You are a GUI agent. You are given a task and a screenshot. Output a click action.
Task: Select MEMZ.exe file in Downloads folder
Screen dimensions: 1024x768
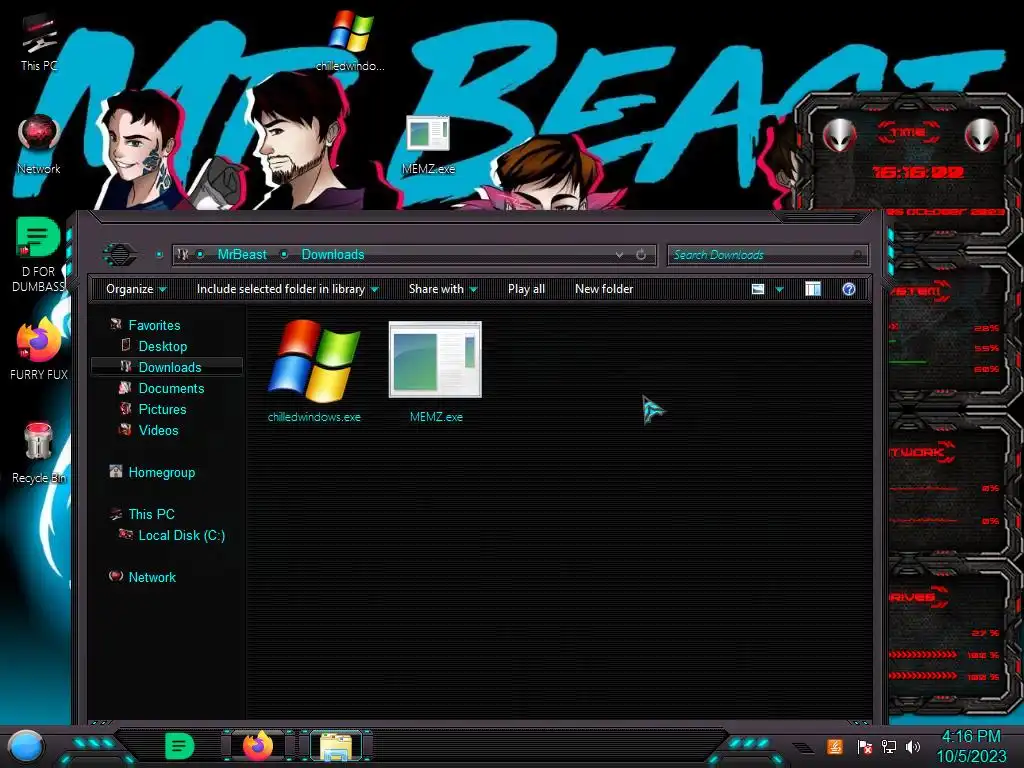pos(436,371)
